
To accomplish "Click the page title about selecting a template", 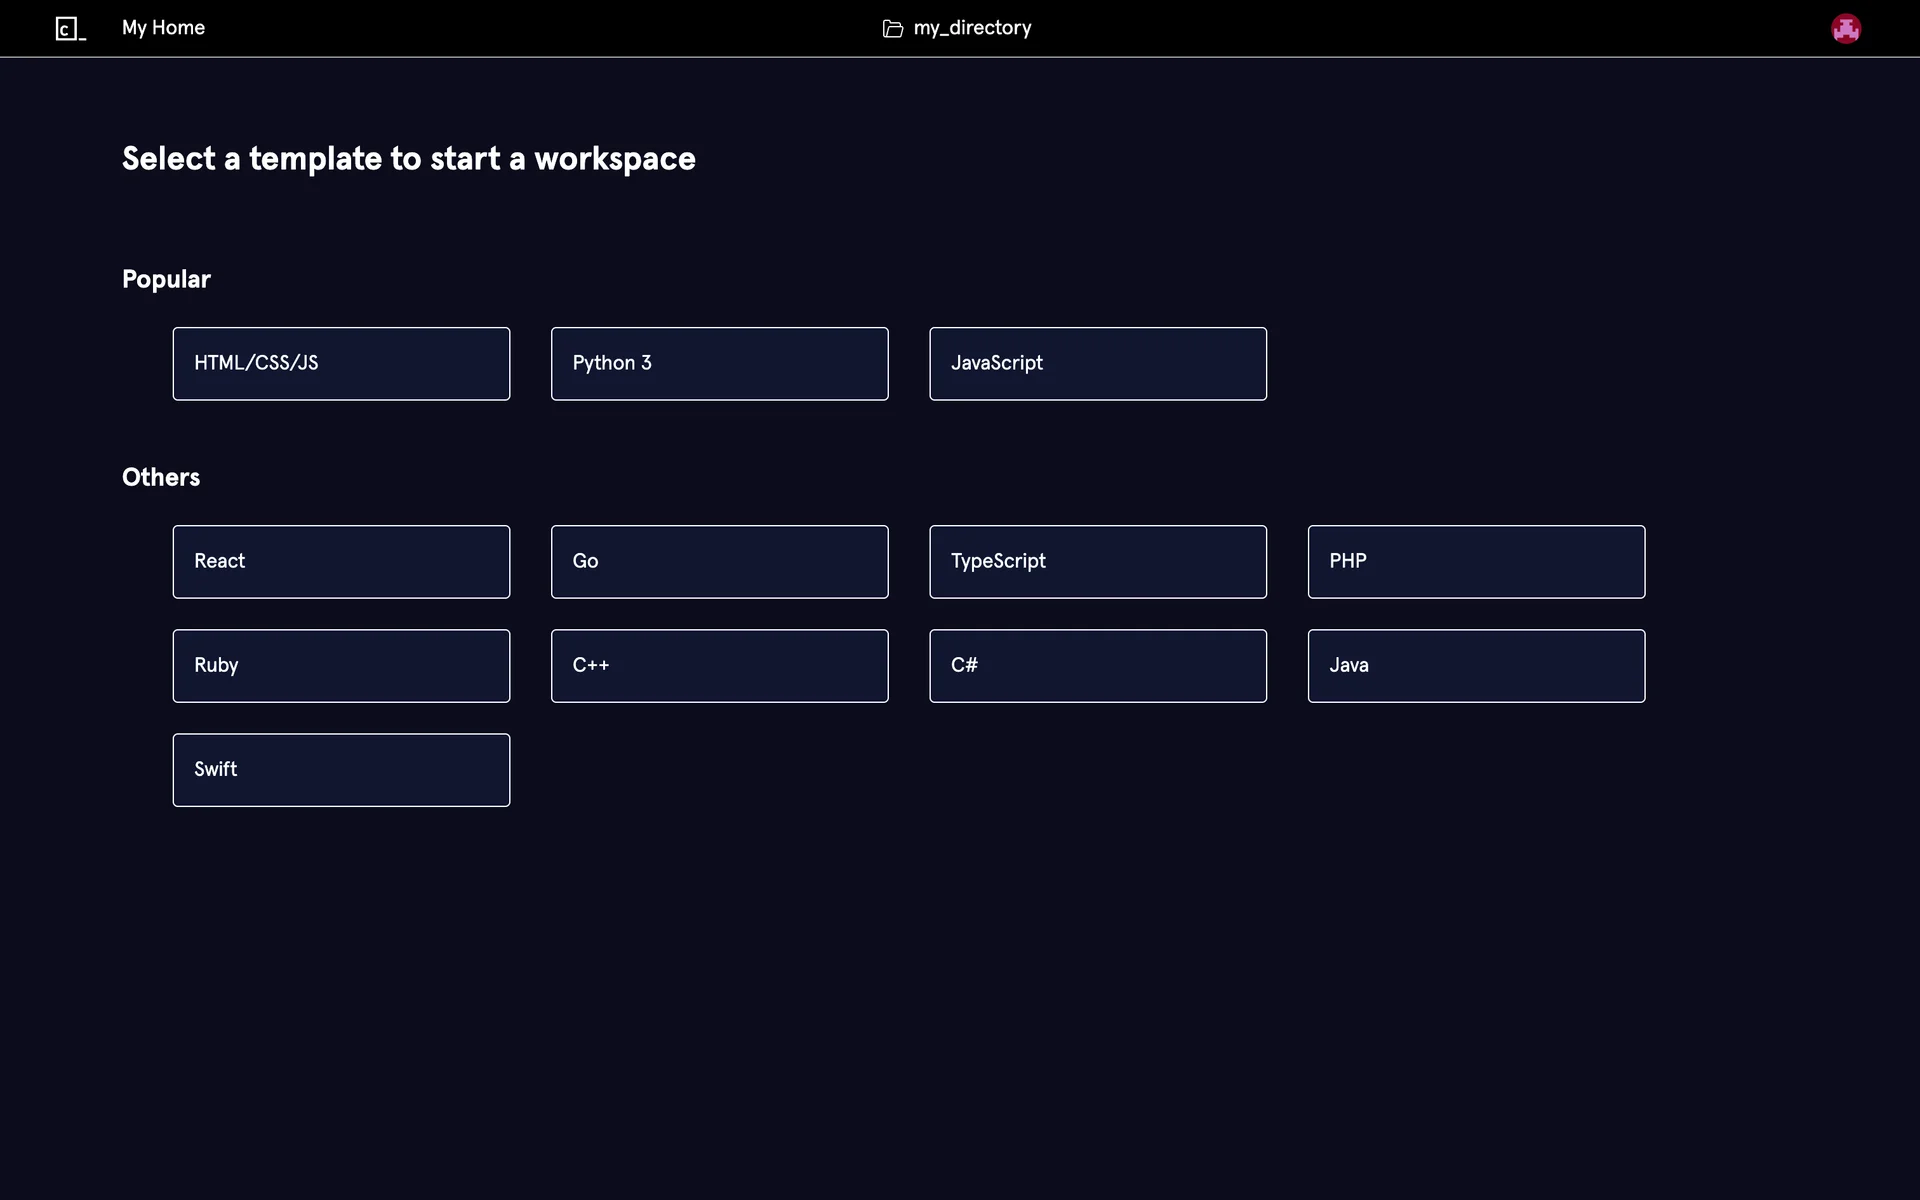I will point(408,159).
